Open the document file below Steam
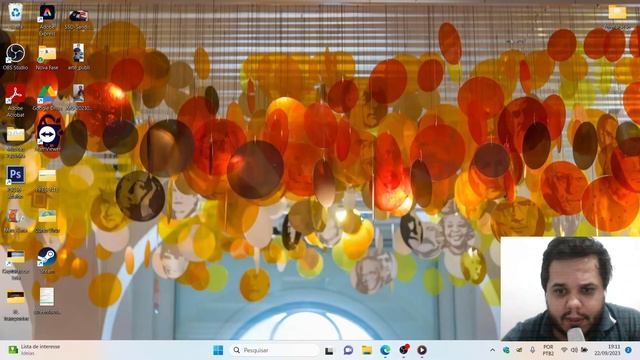This screenshot has width=640, height=360. coord(47,297)
